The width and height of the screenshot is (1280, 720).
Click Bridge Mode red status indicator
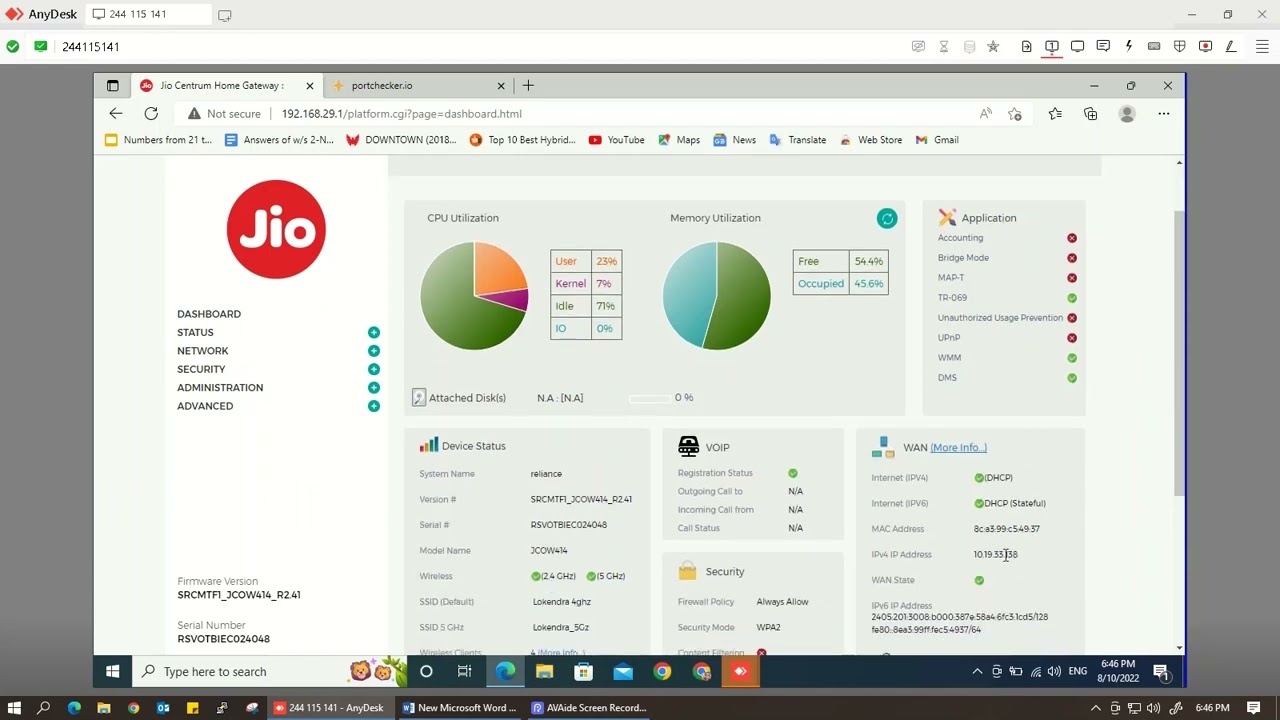point(1072,258)
